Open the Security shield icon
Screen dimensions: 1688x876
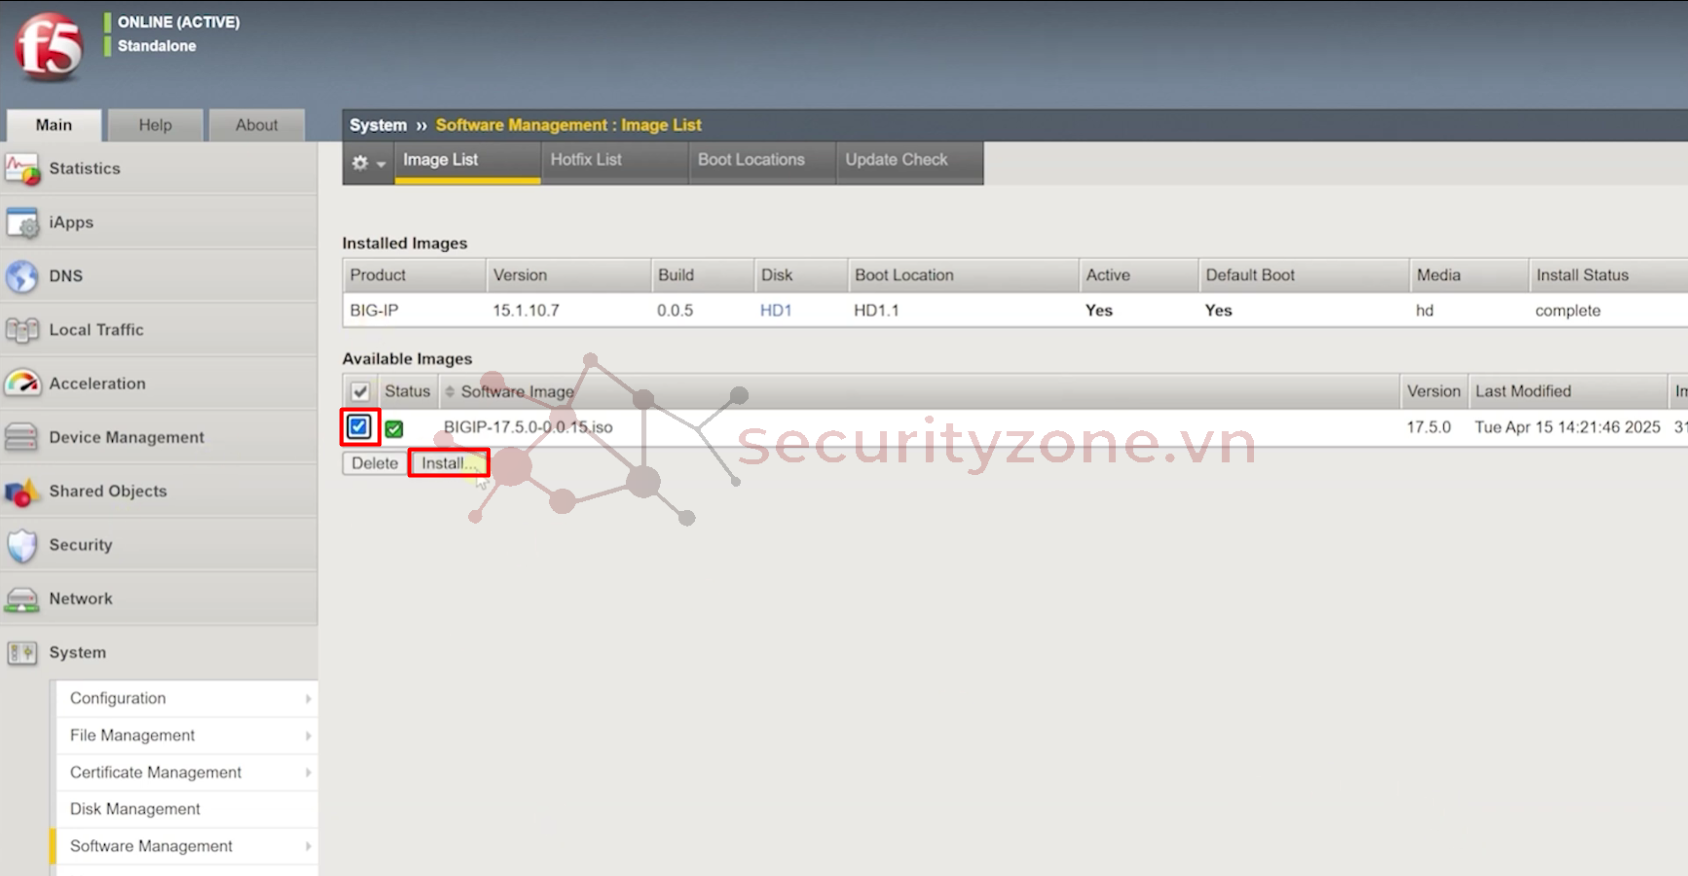click(x=22, y=545)
